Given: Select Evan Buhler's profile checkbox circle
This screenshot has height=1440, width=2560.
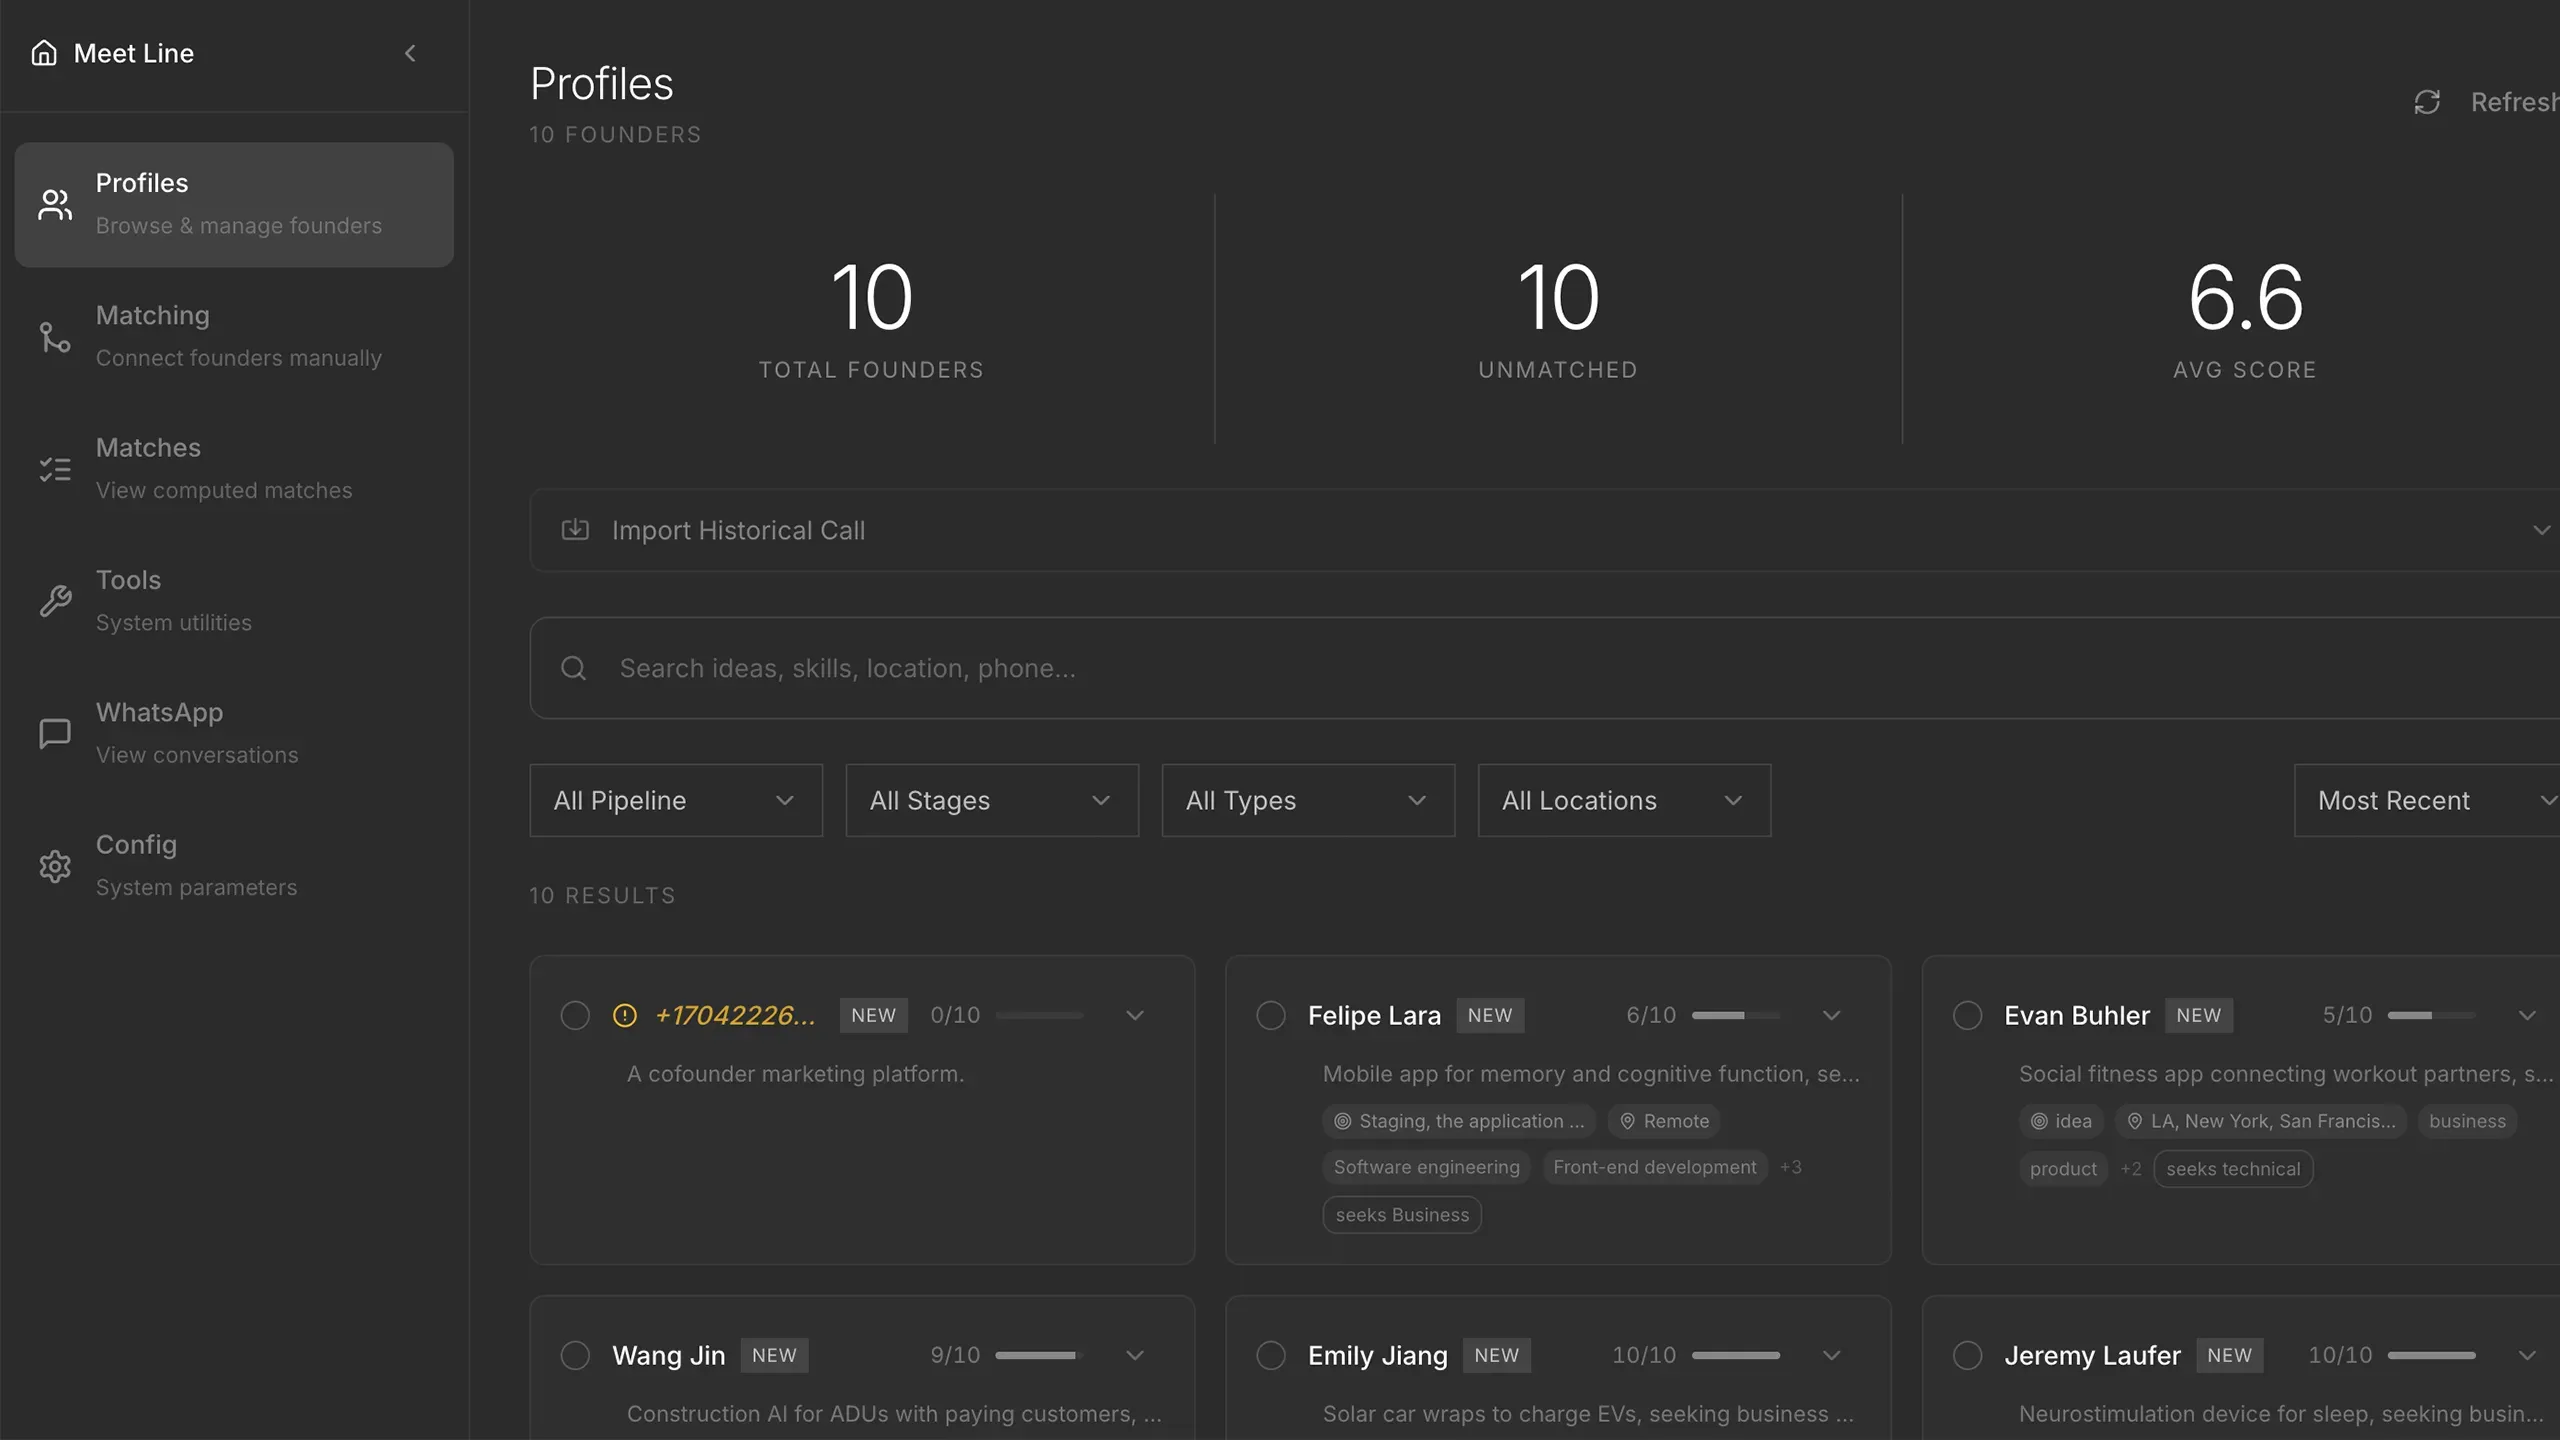Looking at the screenshot, I should pyautogui.click(x=1967, y=1015).
